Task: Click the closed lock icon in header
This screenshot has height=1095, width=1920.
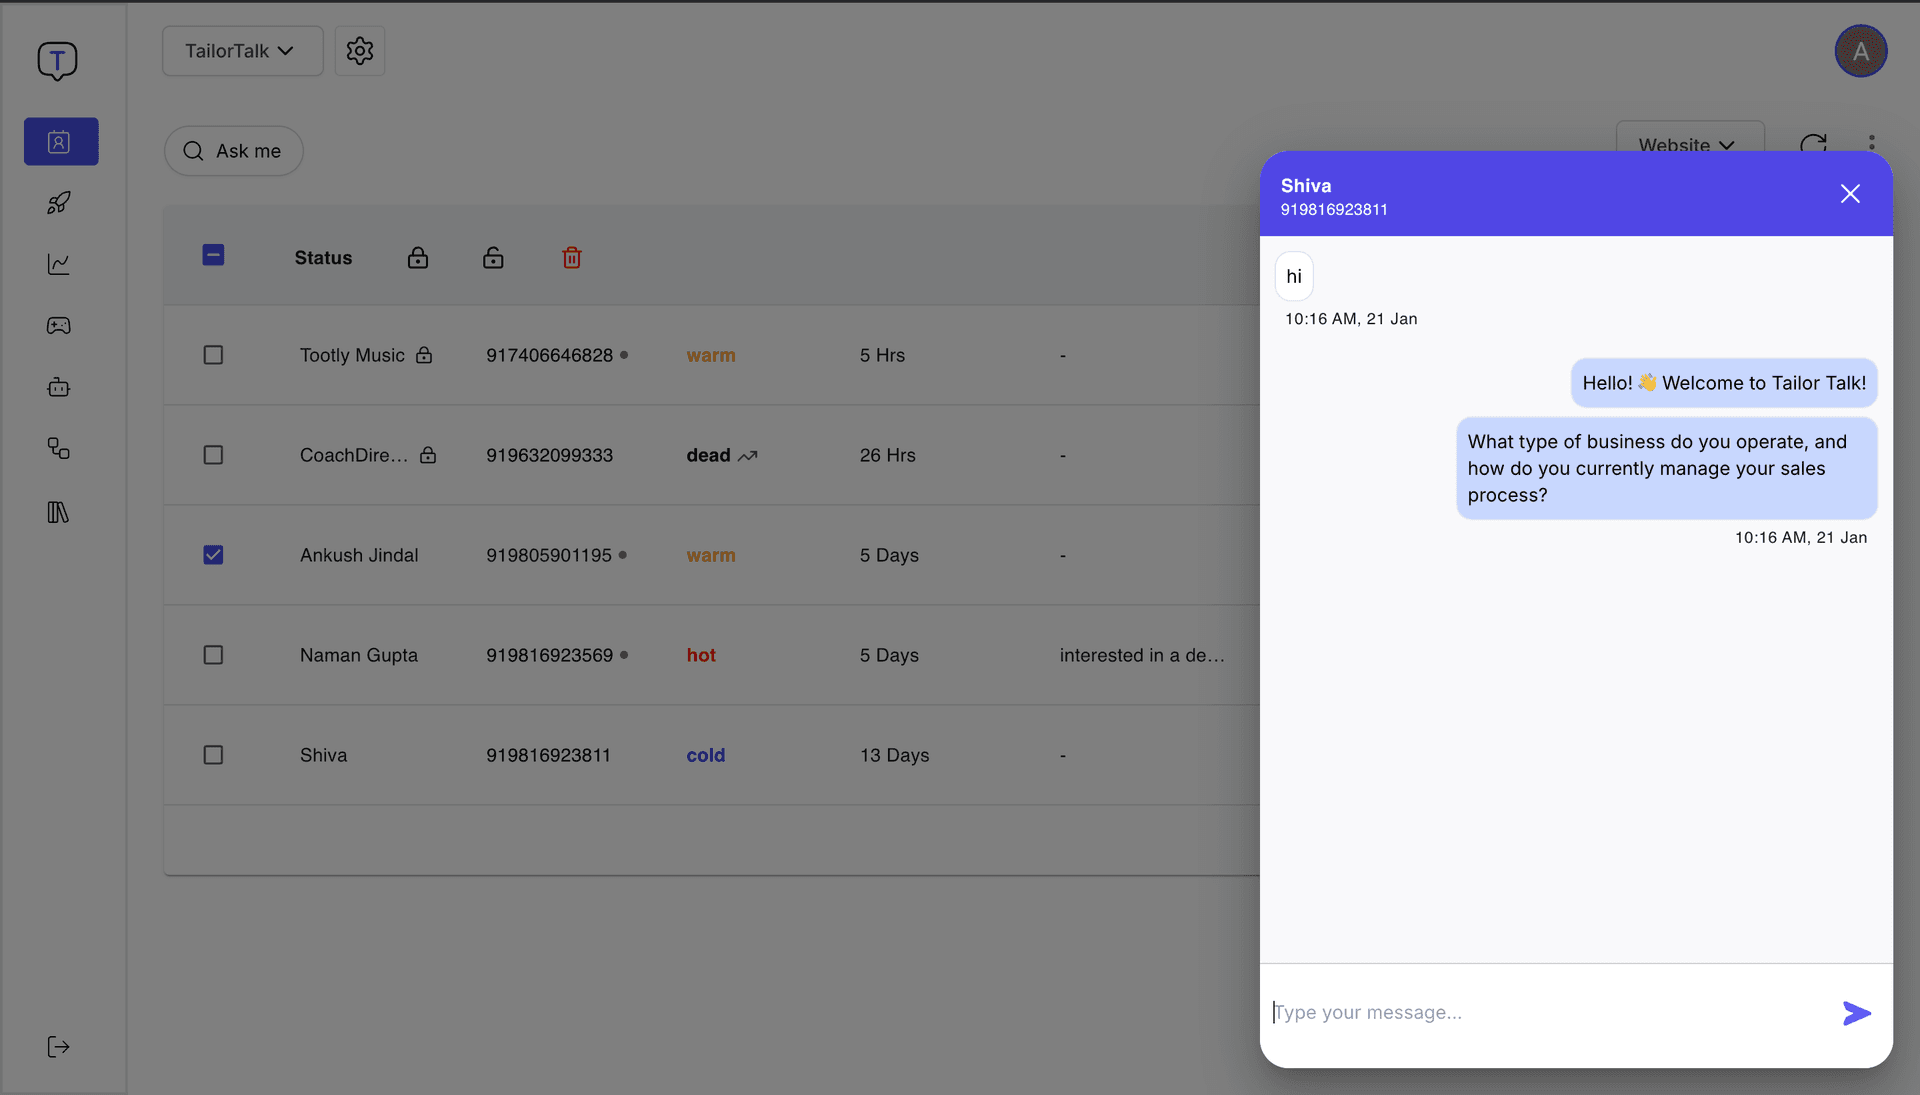Action: [418, 258]
